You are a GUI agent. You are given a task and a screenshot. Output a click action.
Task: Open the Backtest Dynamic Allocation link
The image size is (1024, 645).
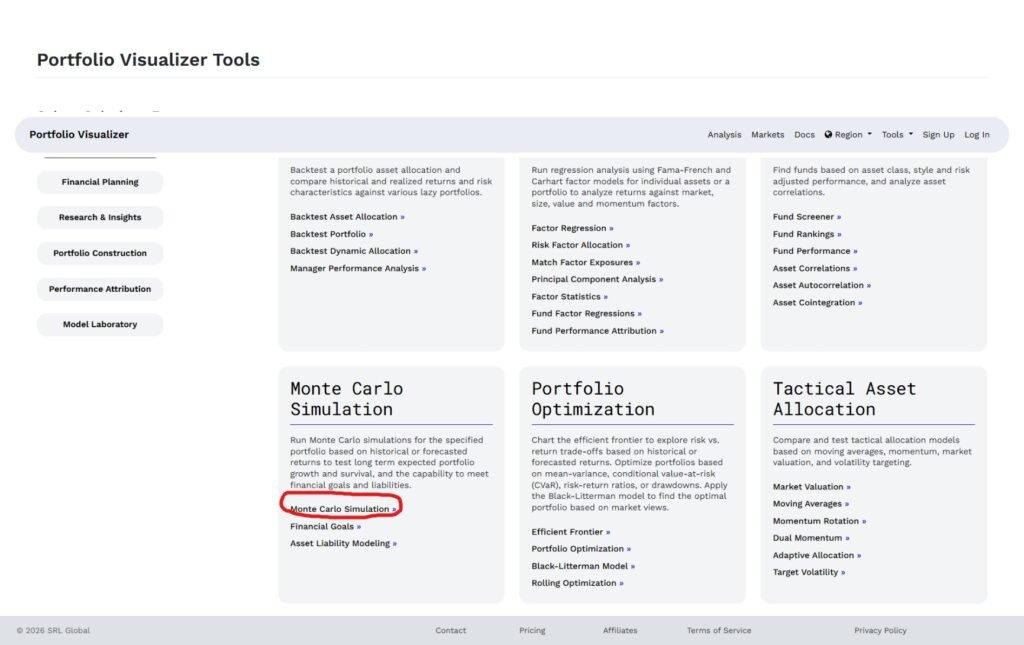(x=354, y=251)
